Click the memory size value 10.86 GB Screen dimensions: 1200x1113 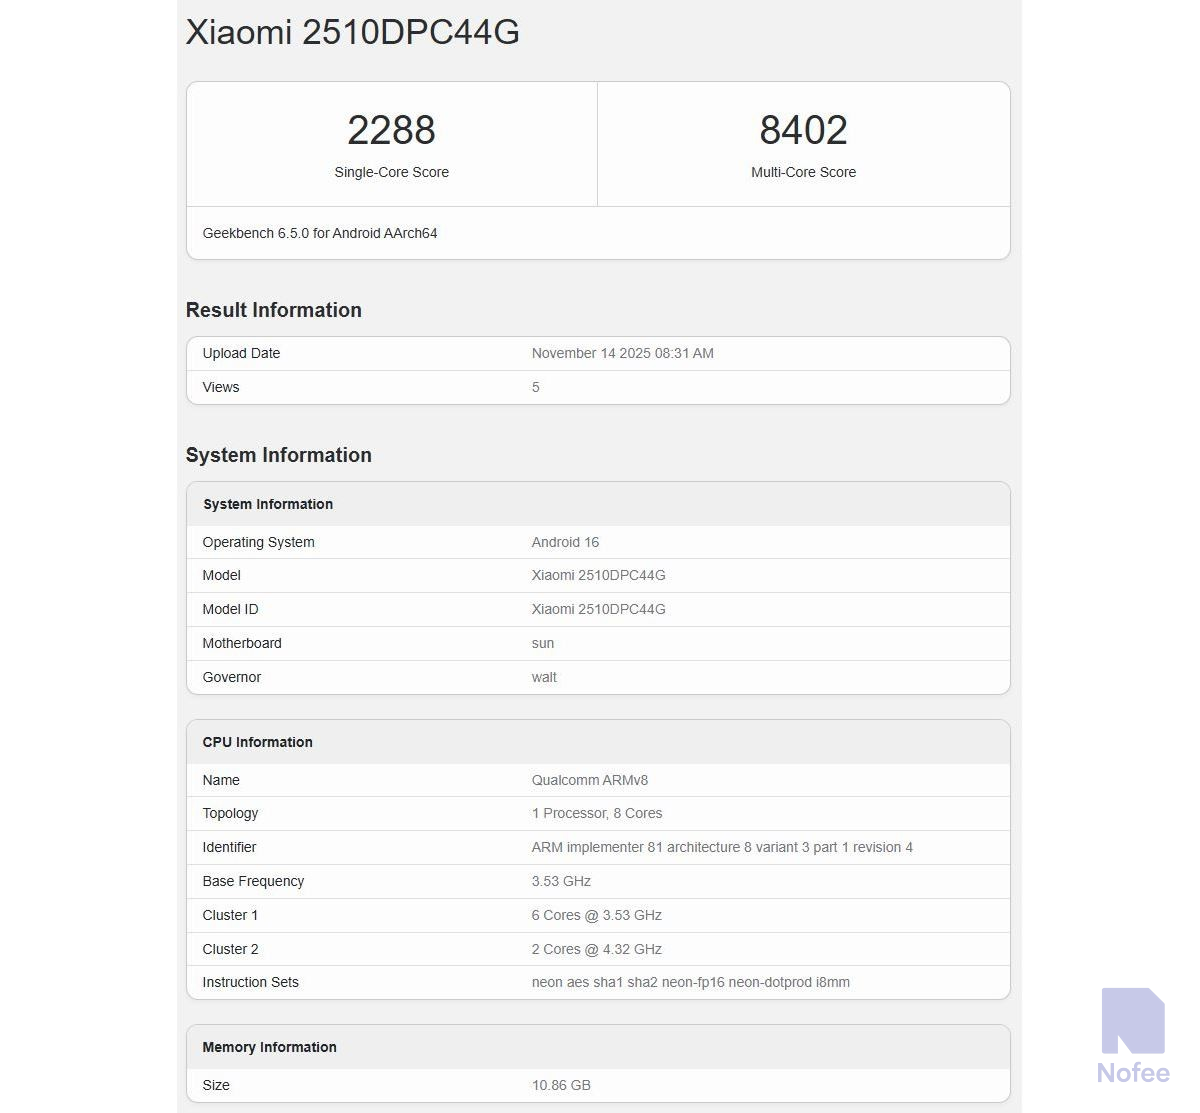click(561, 1085)
